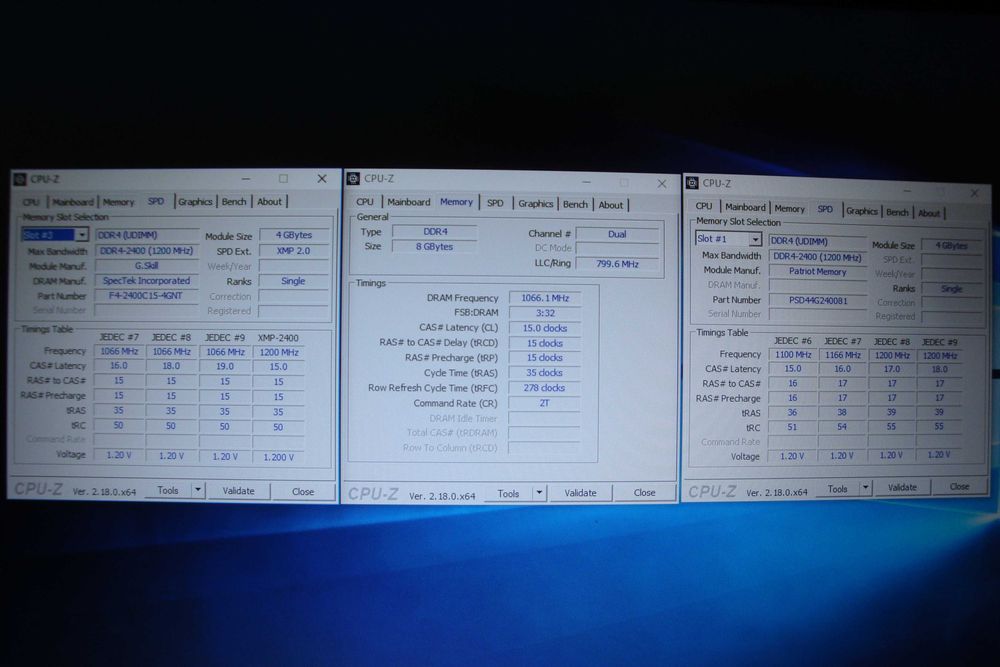Click DRAM Frequency 1066.1 MHz value
Viewport: 1000px width, 667px height.
tap(545, 298)
